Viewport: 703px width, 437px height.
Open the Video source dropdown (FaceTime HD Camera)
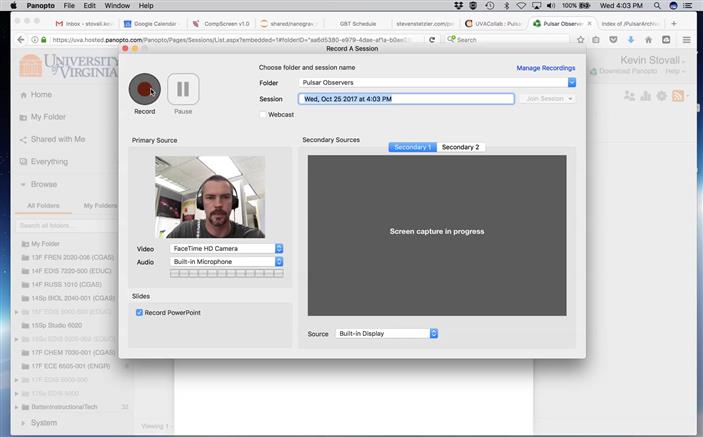coord(227,248)
